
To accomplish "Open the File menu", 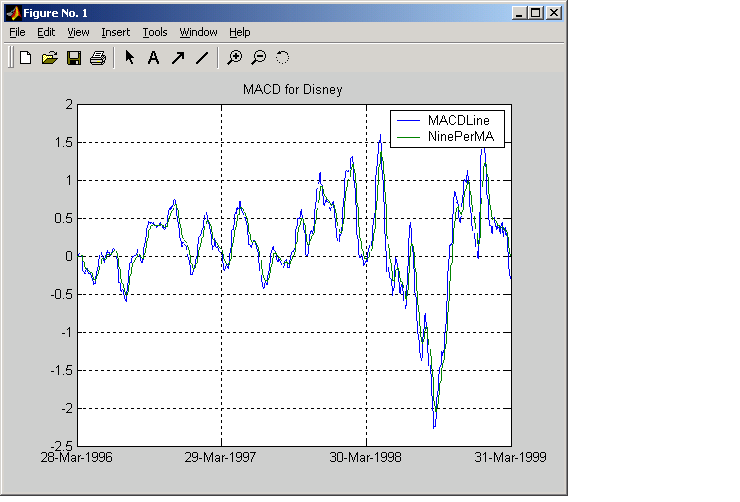I will tap(17, 32).
